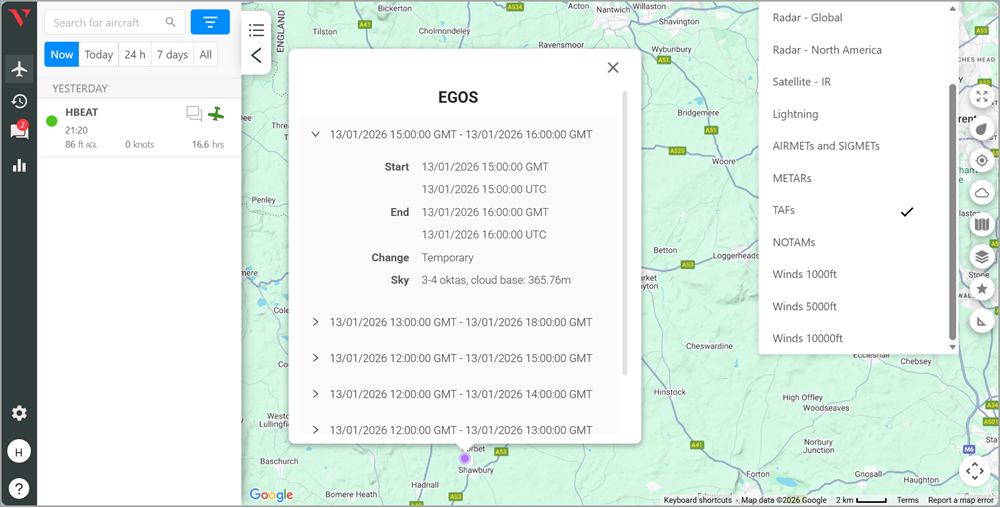Screen dimensions: 1000x508
Task: Select the 24 h time filter tab
Action: 135,55
